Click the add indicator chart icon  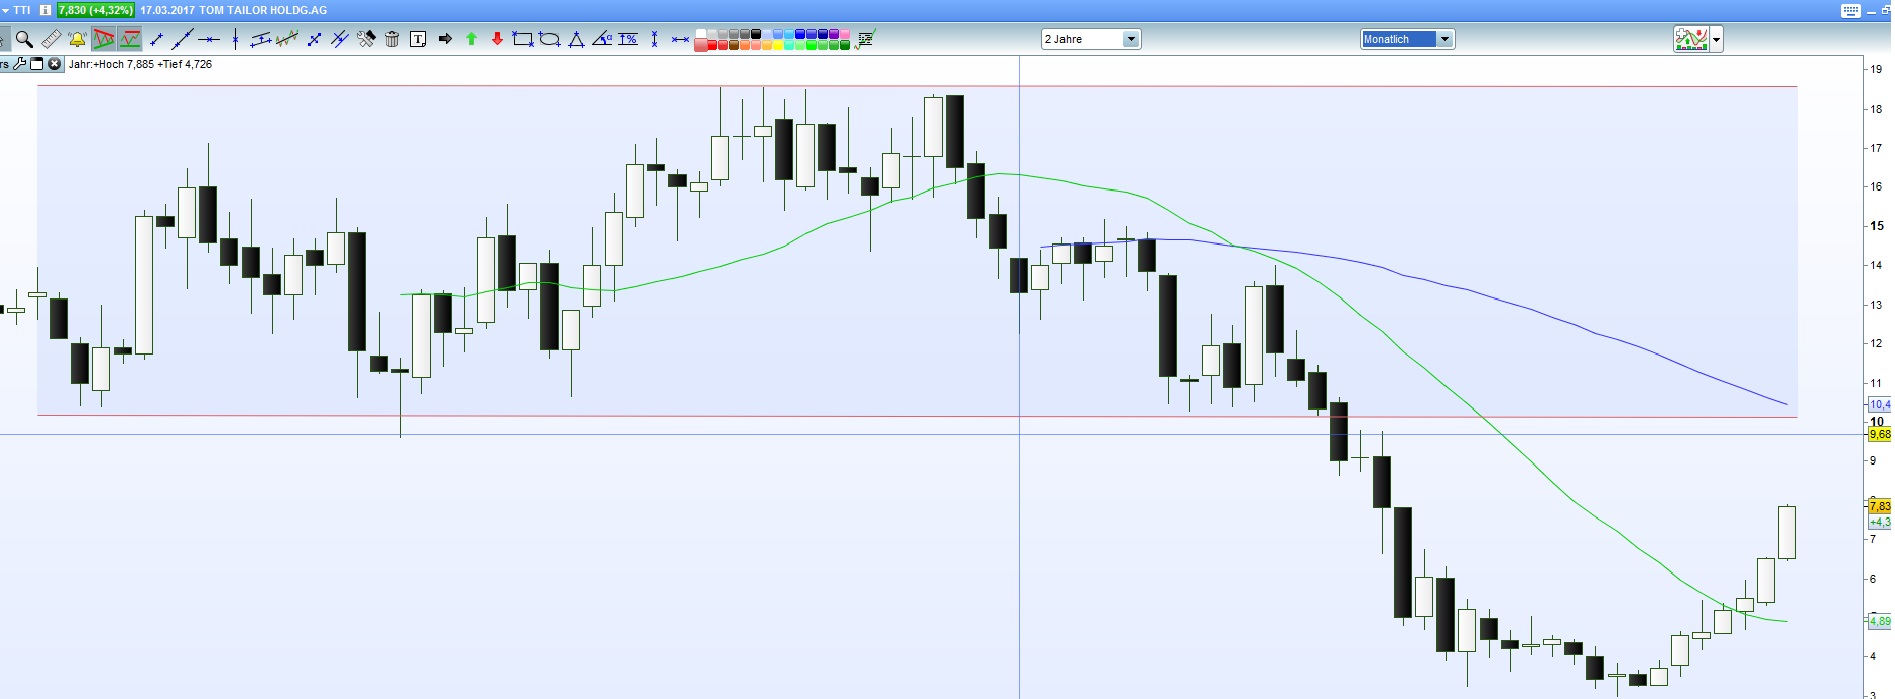1691,39
